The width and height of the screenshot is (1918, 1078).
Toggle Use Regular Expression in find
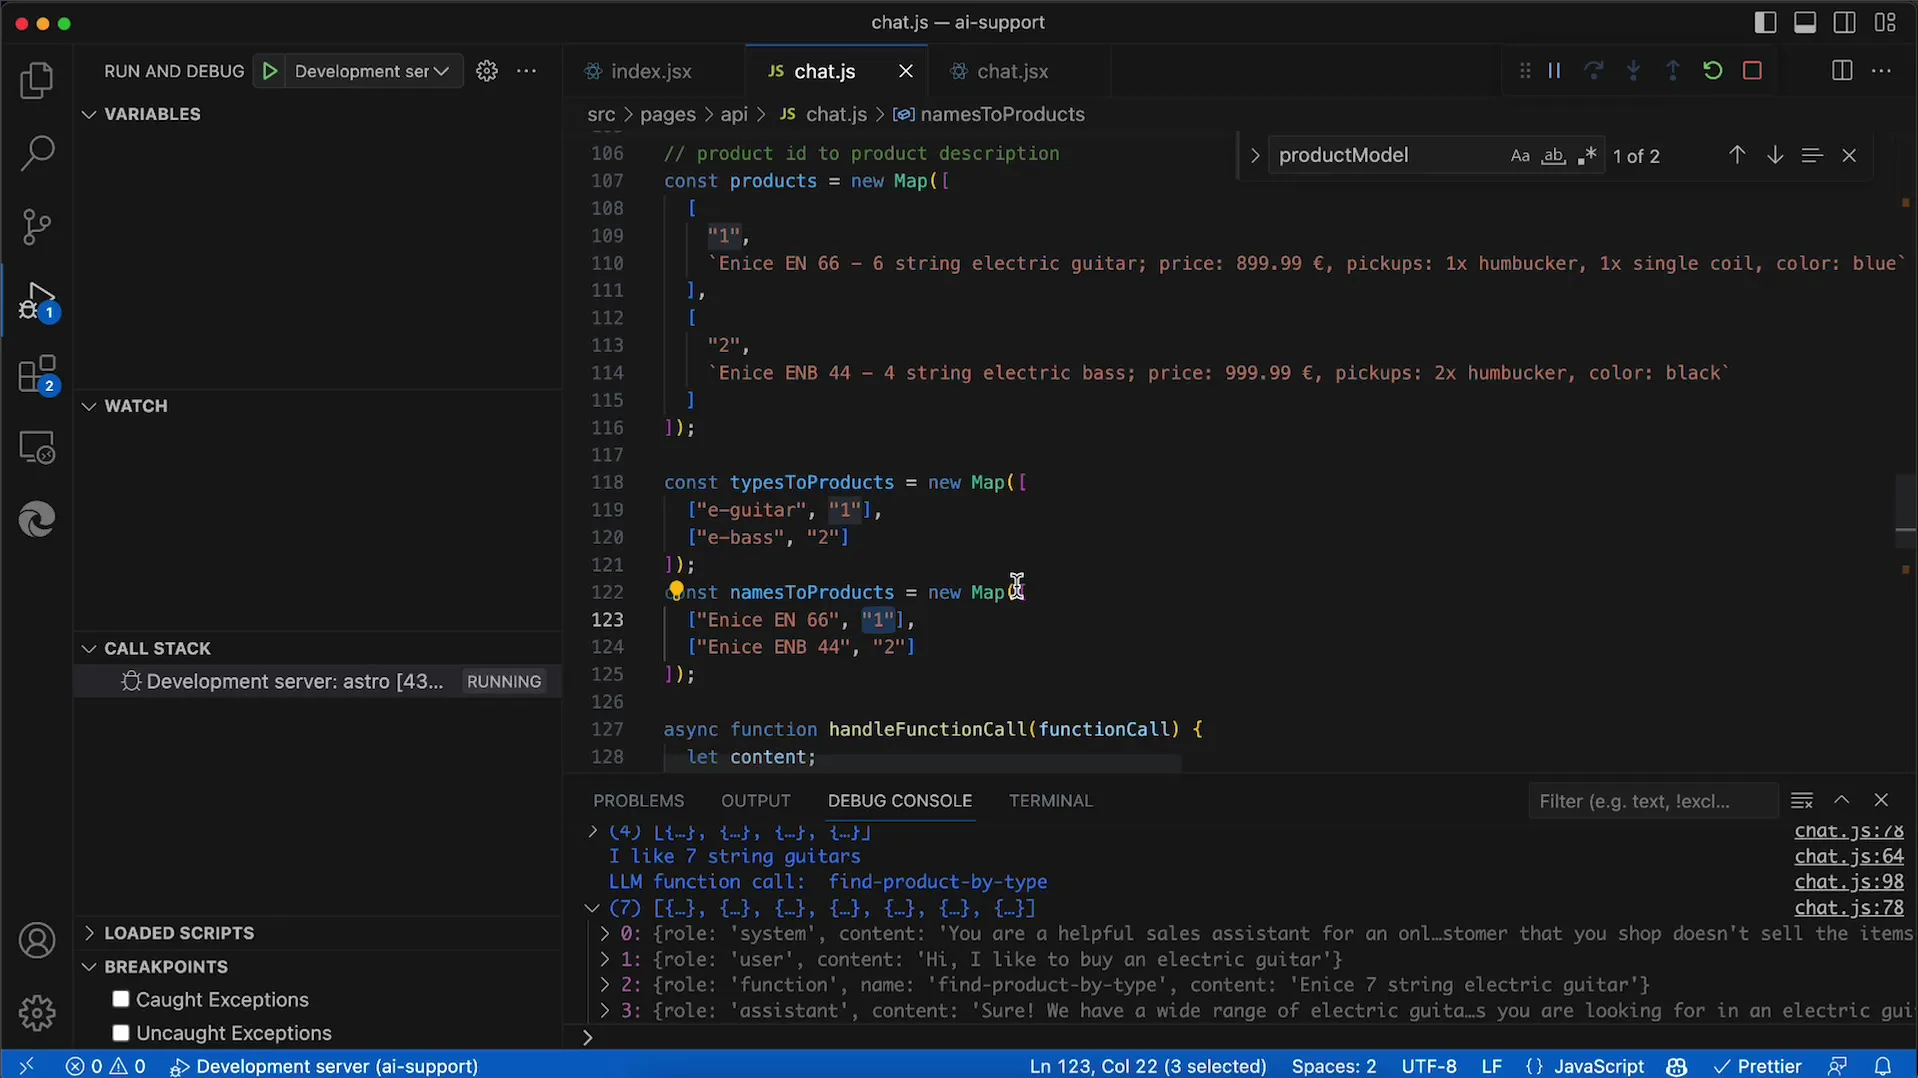(1587, 156)
